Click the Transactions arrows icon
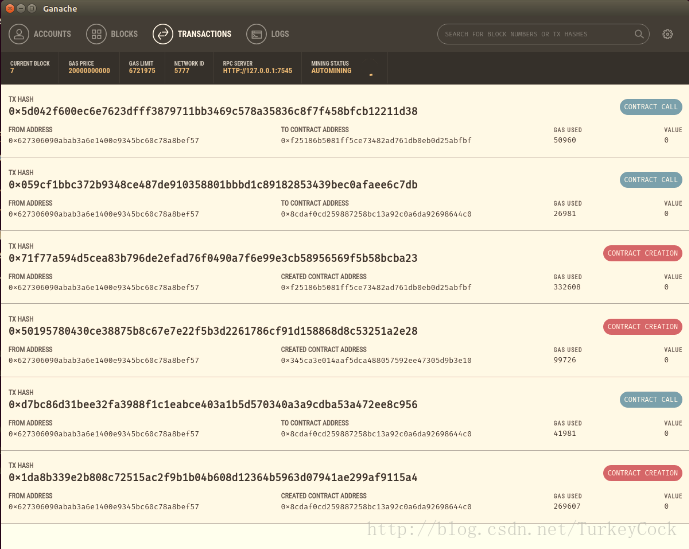Viewport: 689px width, 549px height. [163, 34]
